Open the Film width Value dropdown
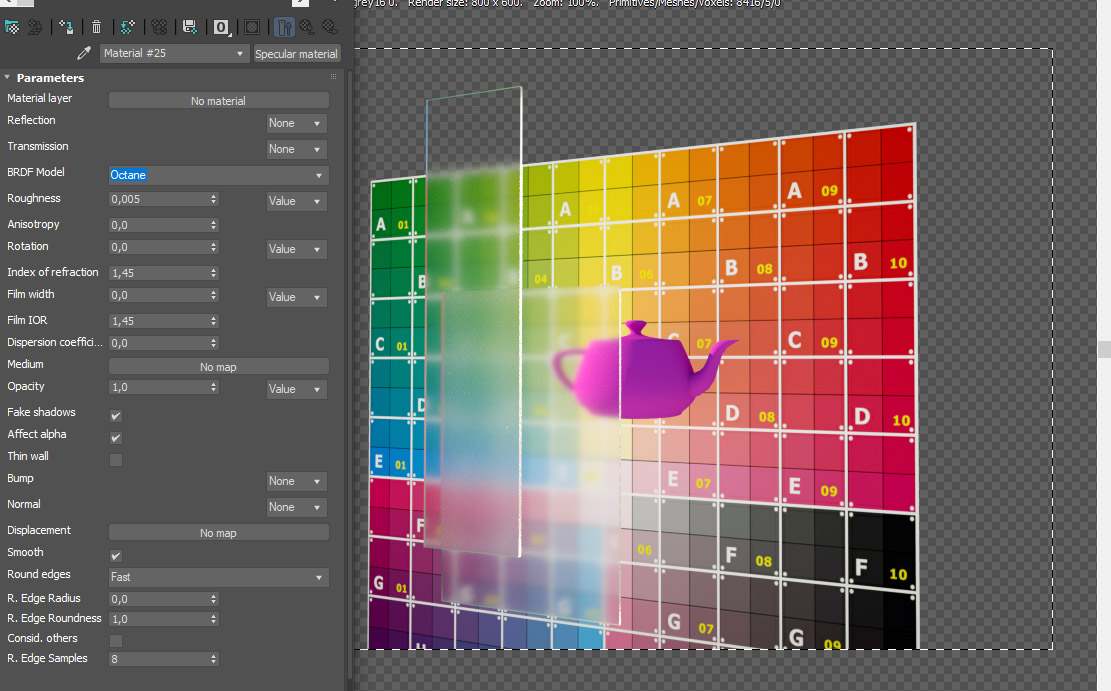The width and height of the screenshot is (1111, 691). [x=297, y=298]
